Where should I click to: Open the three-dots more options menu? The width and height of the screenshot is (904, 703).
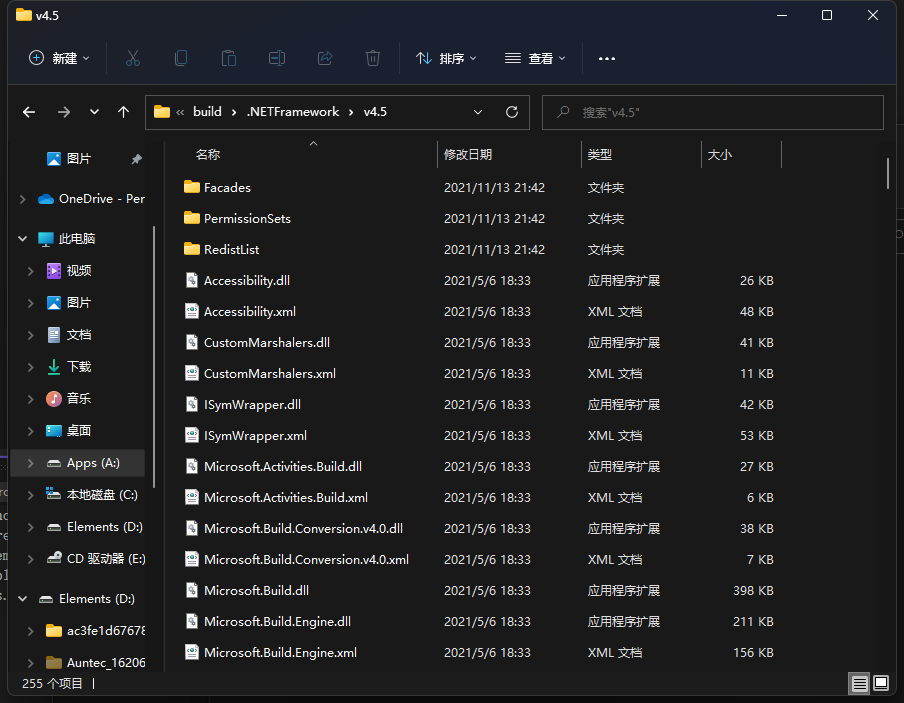click(607, 58)
